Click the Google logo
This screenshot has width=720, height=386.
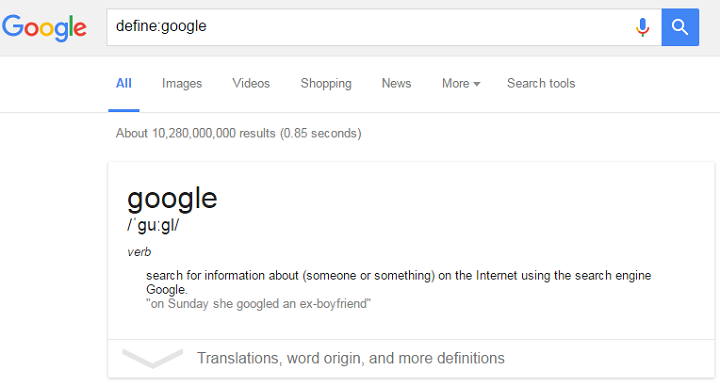[x=44, y=28]
